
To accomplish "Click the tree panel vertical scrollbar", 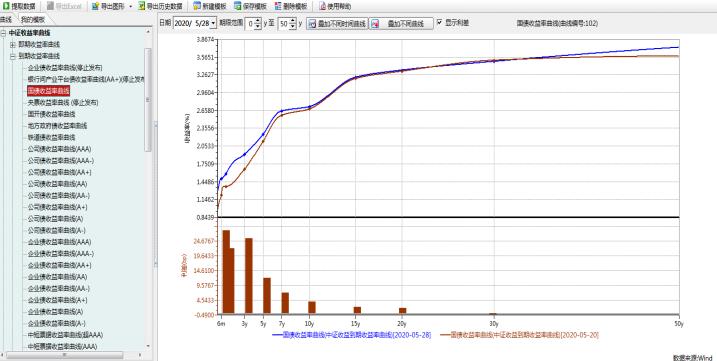I will pos(148,100).
